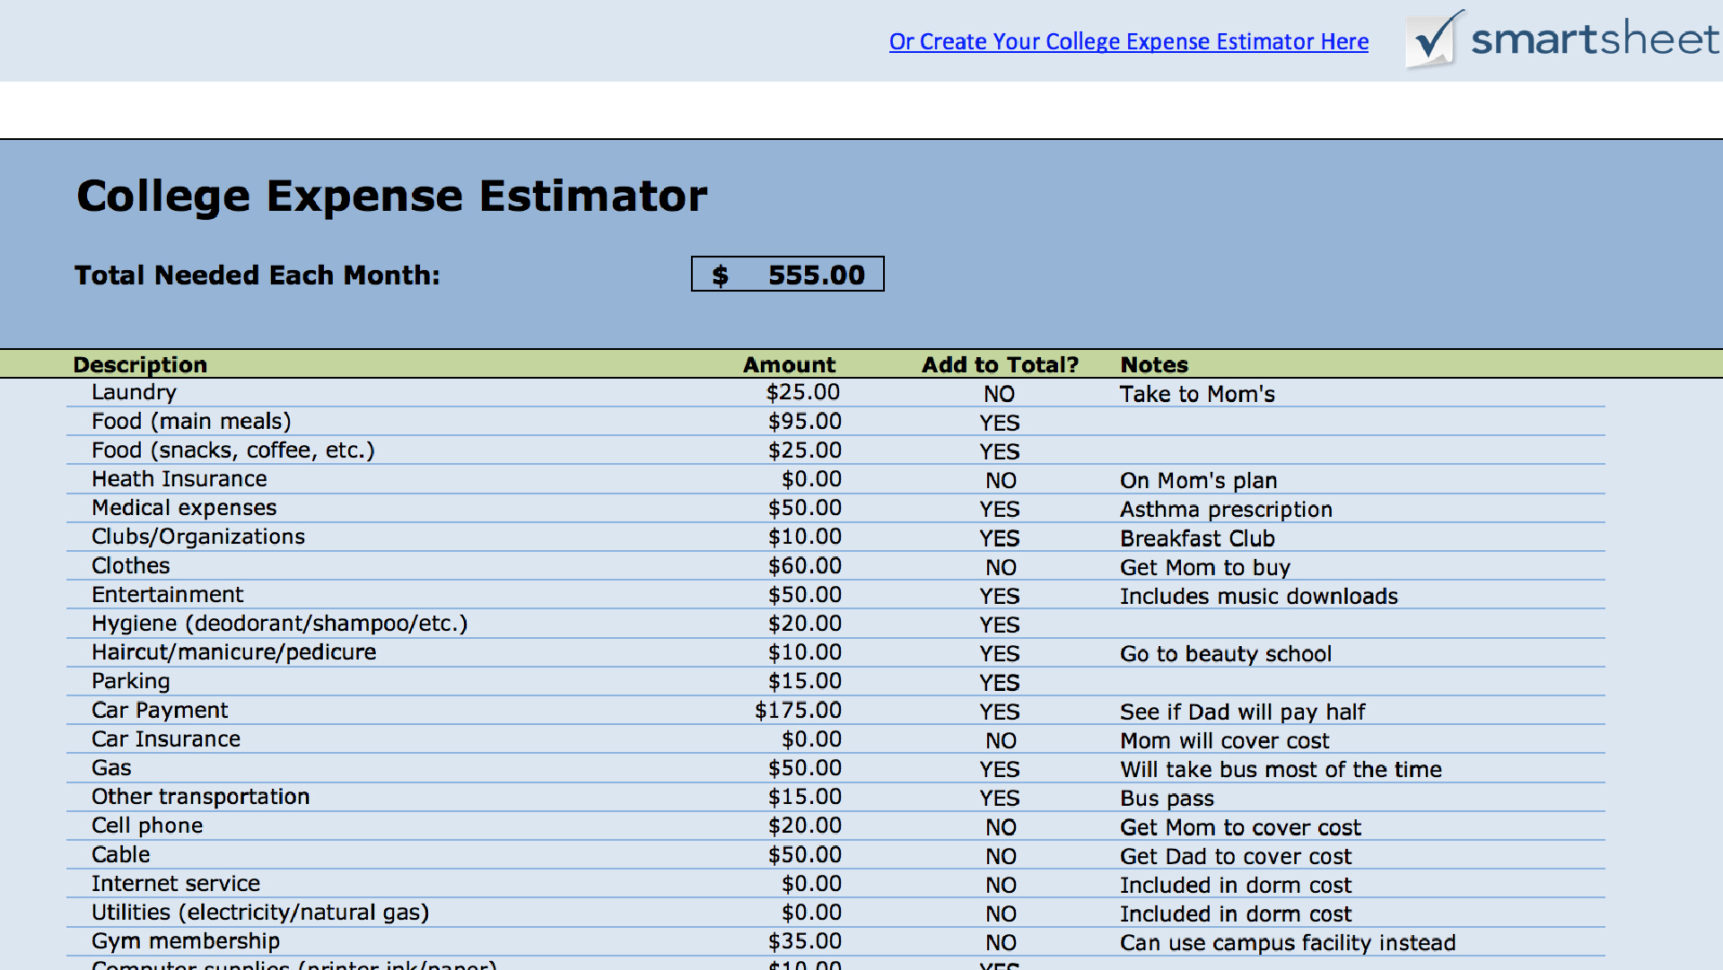Open the Create Your College Expense Estimator link
1723x970 pixels.
(x=1128, y=41)
